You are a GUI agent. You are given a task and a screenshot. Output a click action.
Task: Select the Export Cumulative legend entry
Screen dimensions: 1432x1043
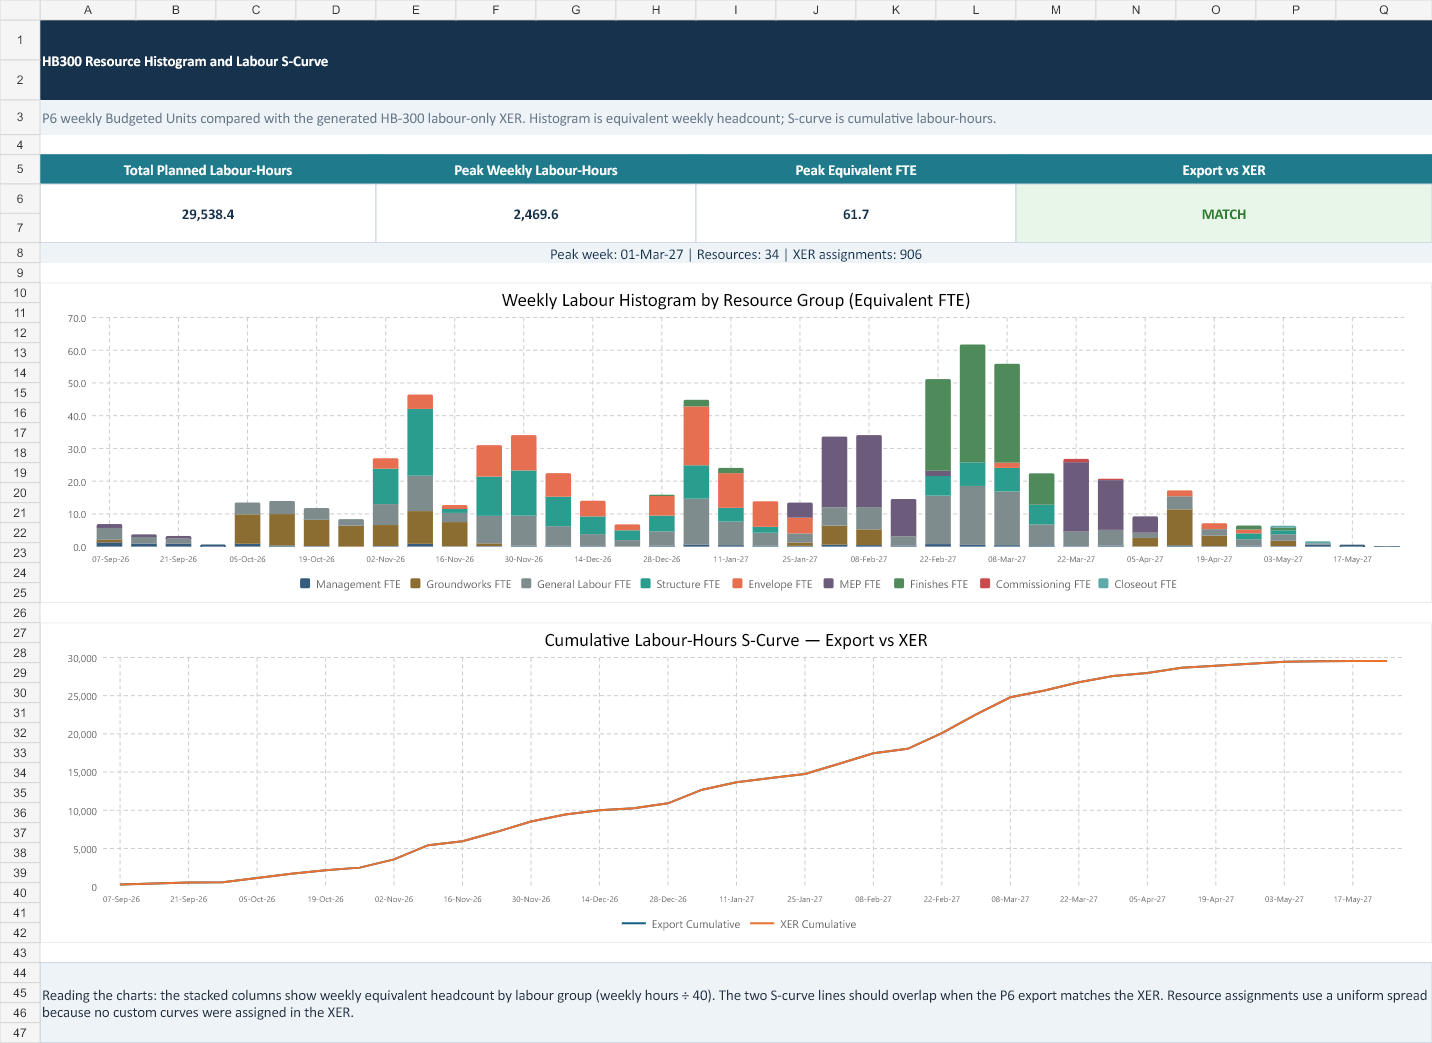coord(681,924)
